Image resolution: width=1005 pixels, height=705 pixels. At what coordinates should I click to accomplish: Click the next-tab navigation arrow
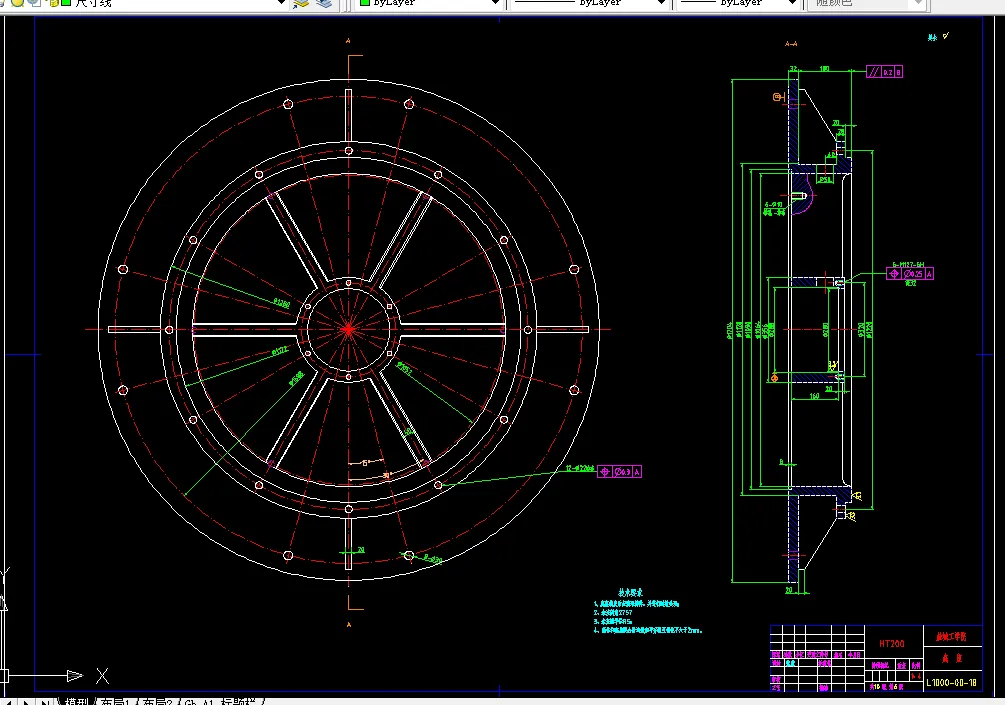pos(26,702)
